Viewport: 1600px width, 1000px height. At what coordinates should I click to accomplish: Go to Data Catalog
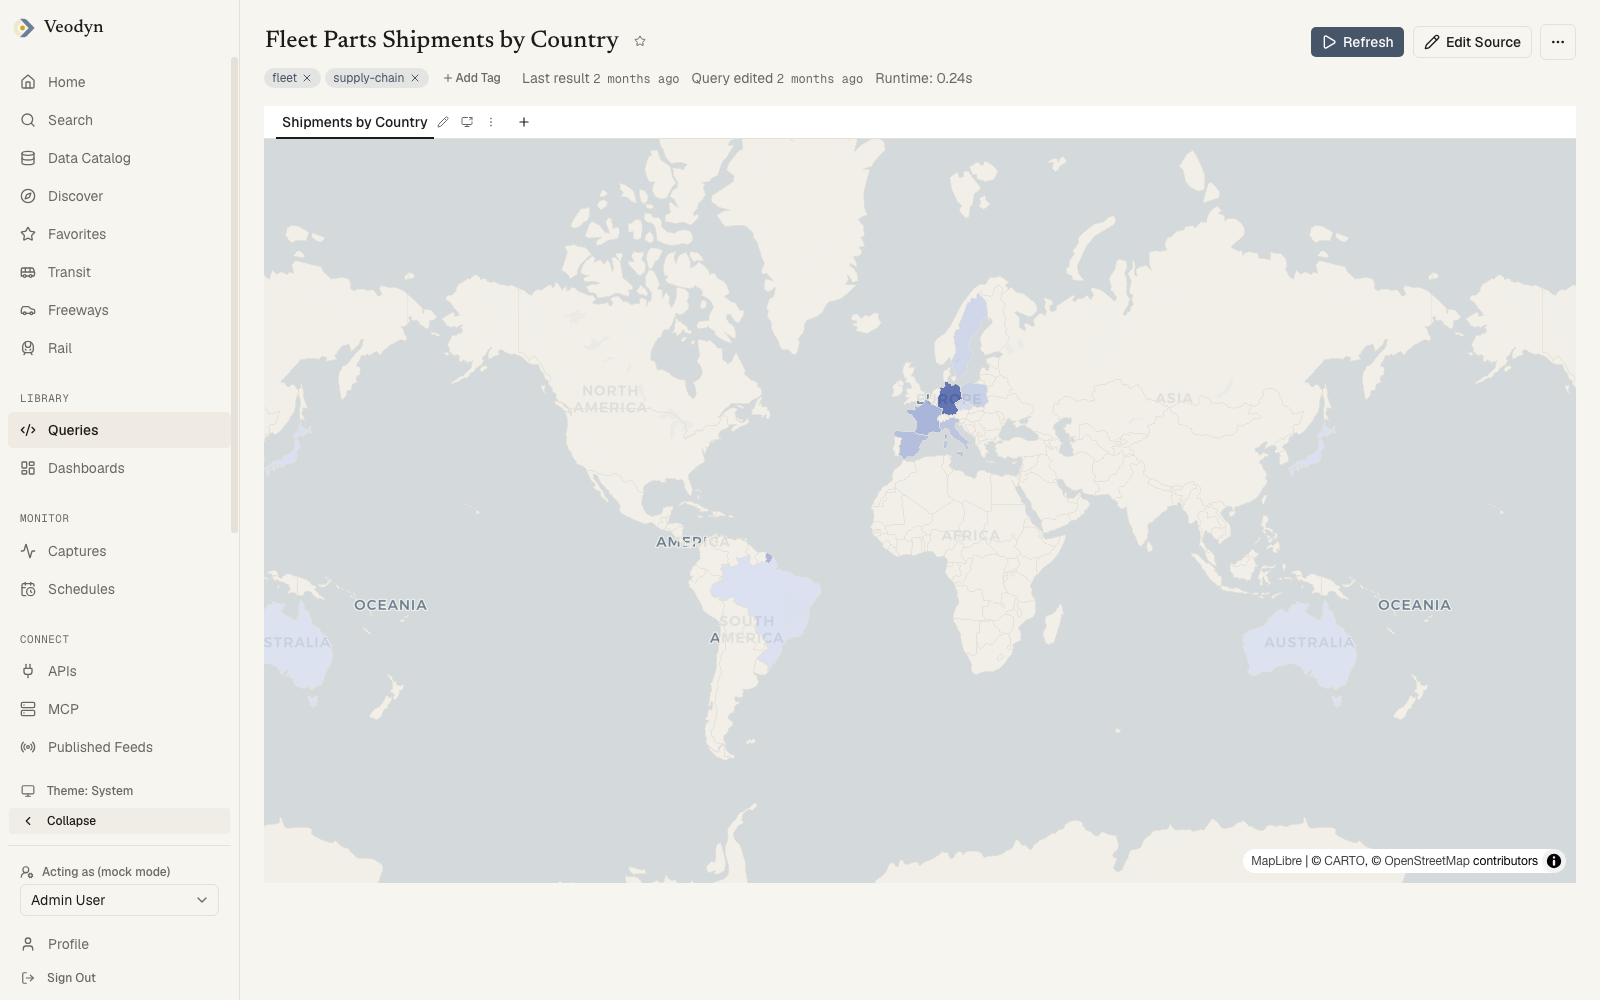[119, 158]
